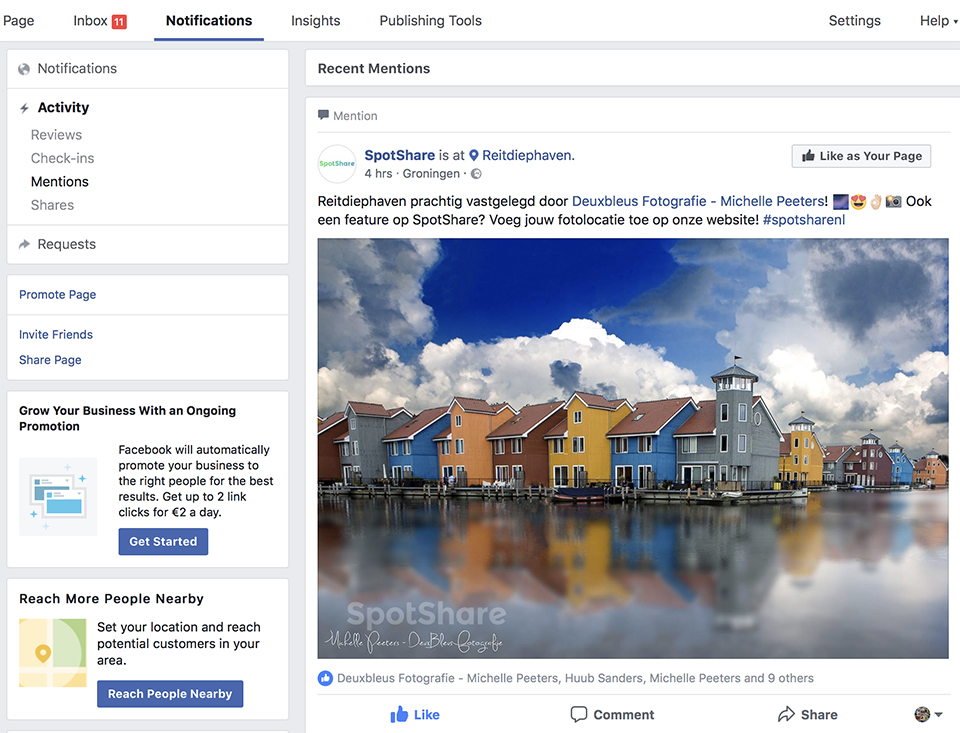
Task: Open the Huub Sanders name in likes
Action: tap(604, 678)
